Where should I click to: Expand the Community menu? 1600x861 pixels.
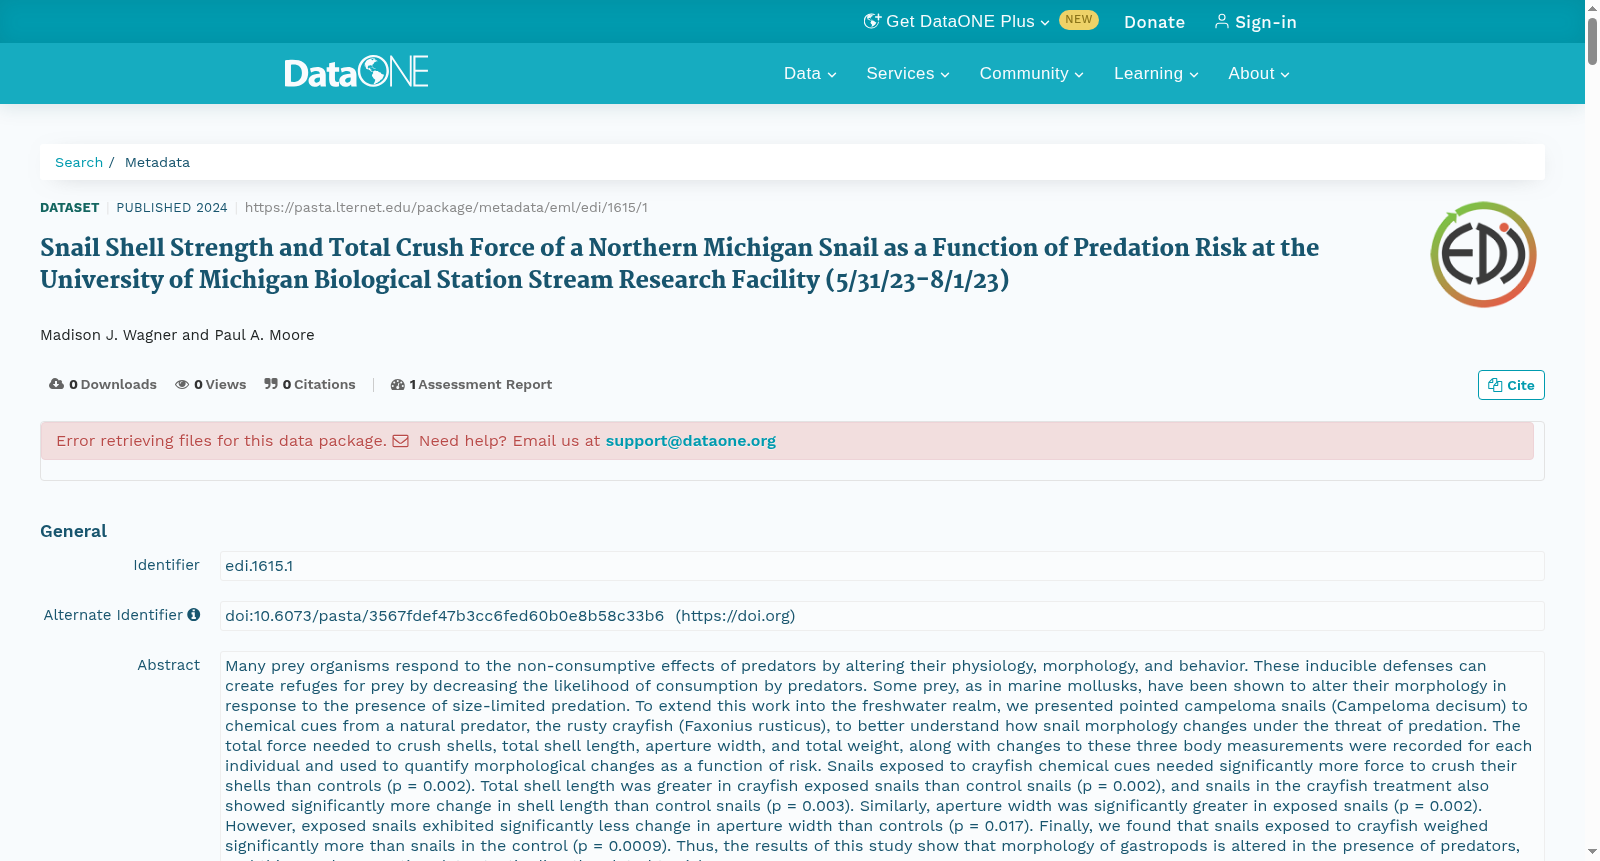point(1031,73)
